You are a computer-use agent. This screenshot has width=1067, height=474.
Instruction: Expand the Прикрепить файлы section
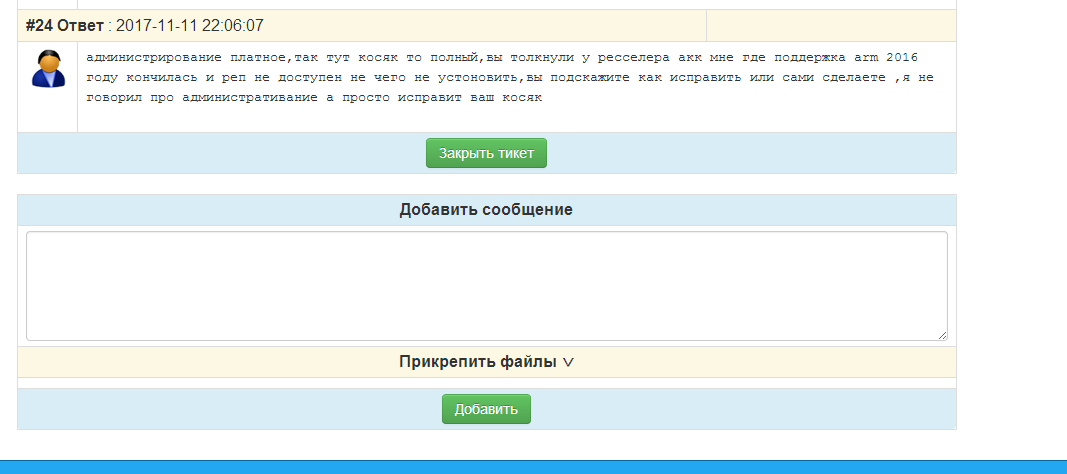477,362
